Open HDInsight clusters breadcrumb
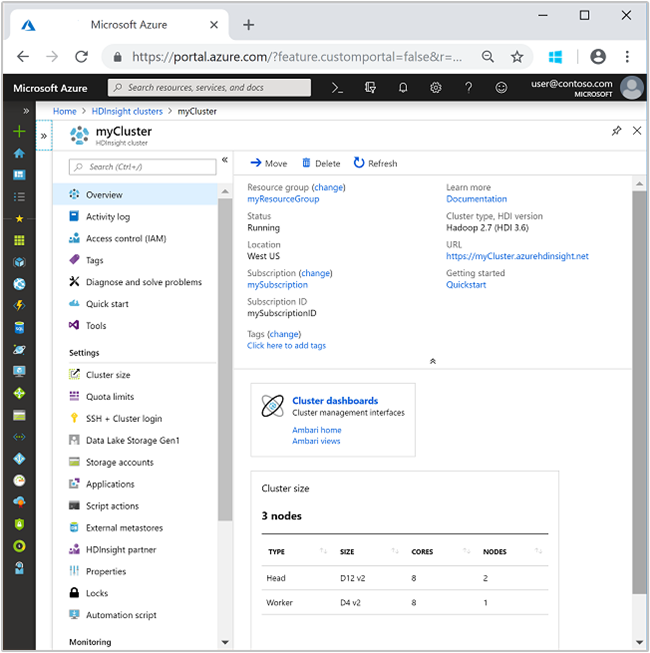This screenshot has height=653, width=650. [126, 111]
